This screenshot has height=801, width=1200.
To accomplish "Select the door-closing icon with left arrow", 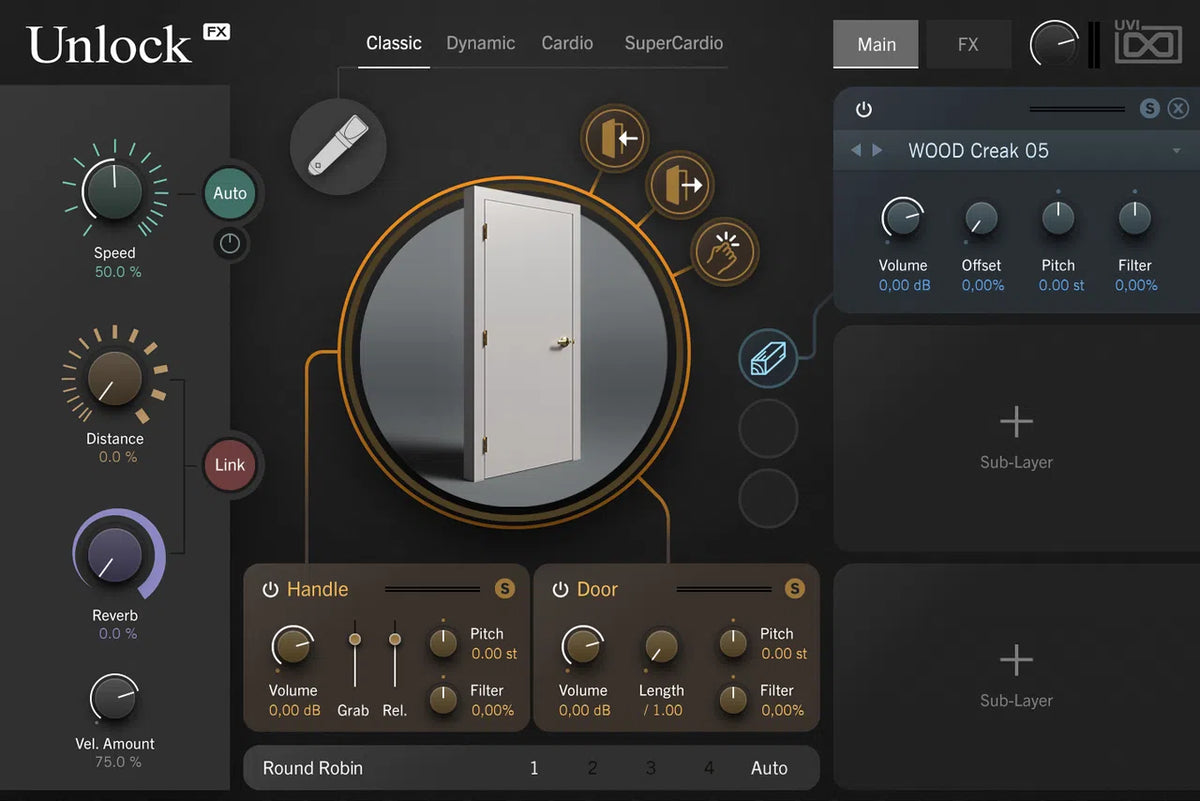I will [x=615, y=138].
